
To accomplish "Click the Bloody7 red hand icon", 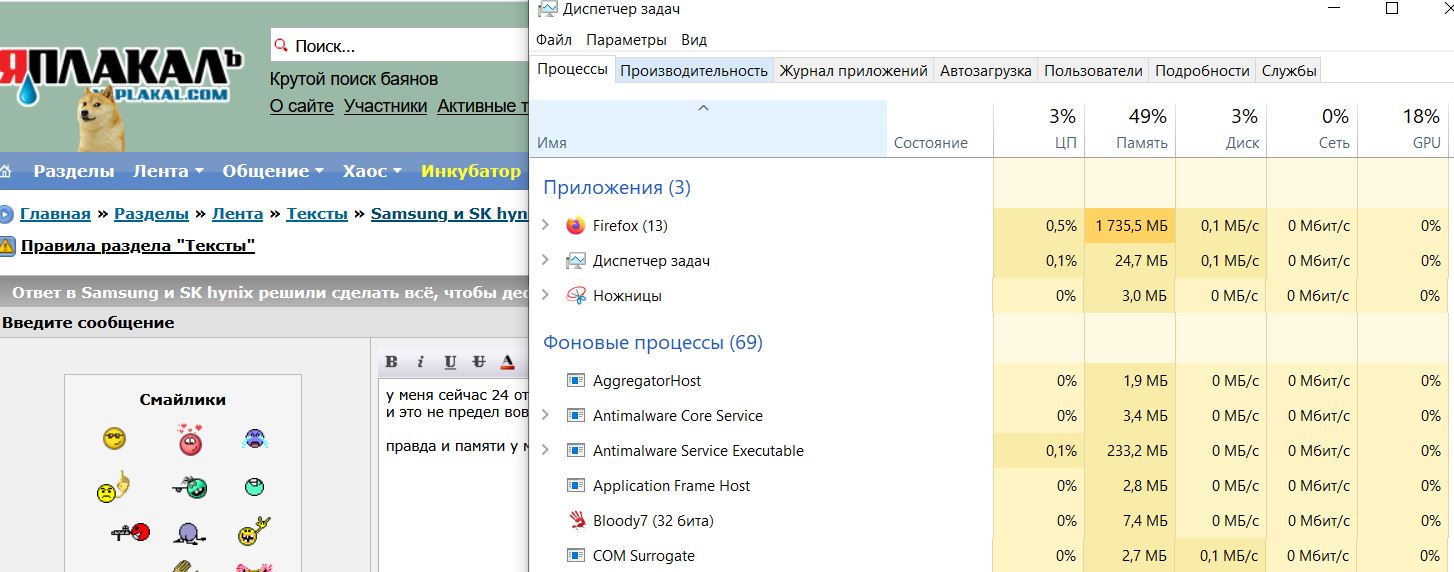I will (576, 520).
